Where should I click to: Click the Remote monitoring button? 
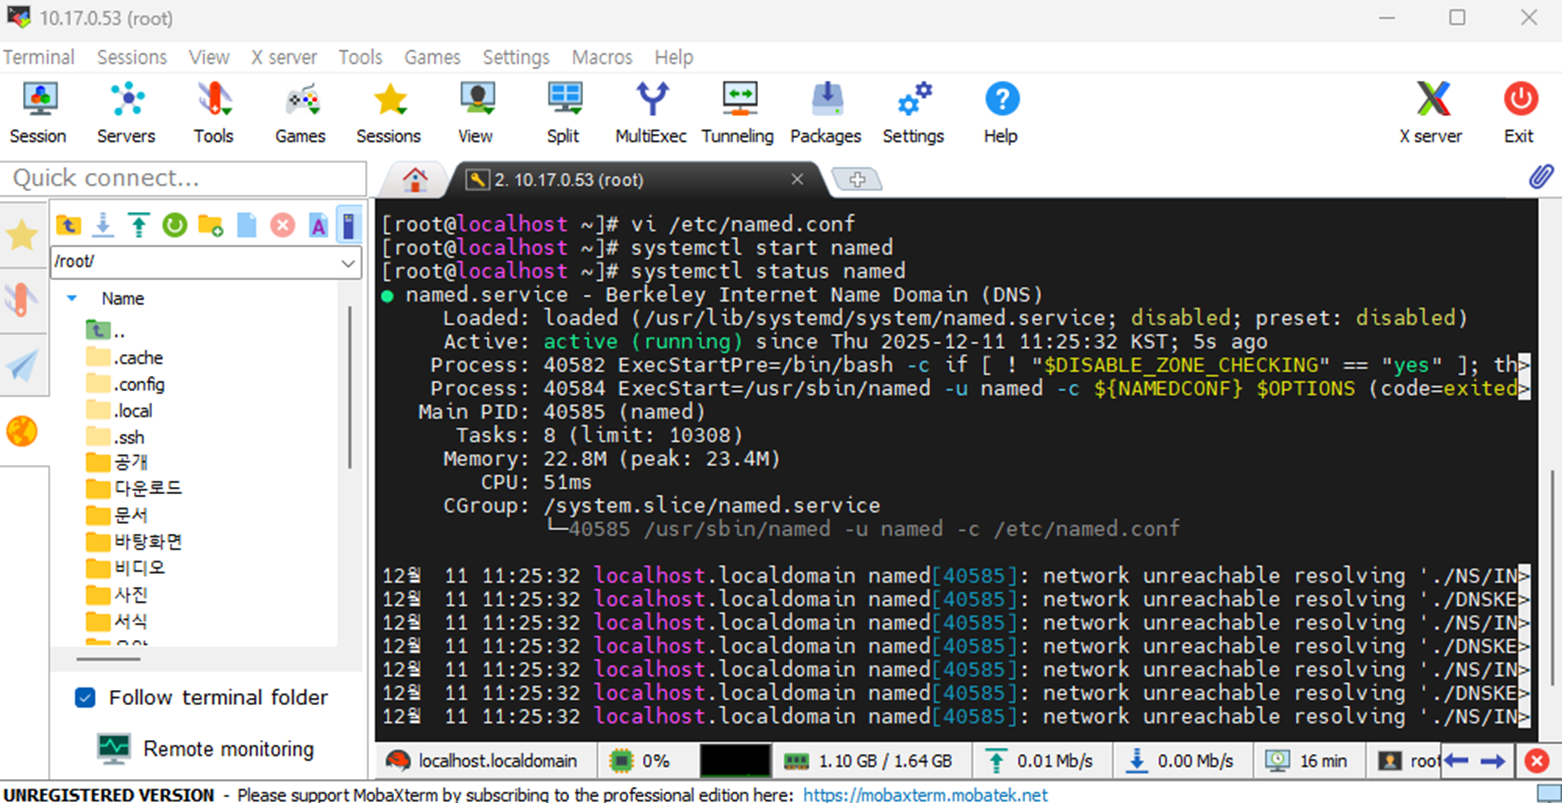pyautogui.click(x=206, y=748)
